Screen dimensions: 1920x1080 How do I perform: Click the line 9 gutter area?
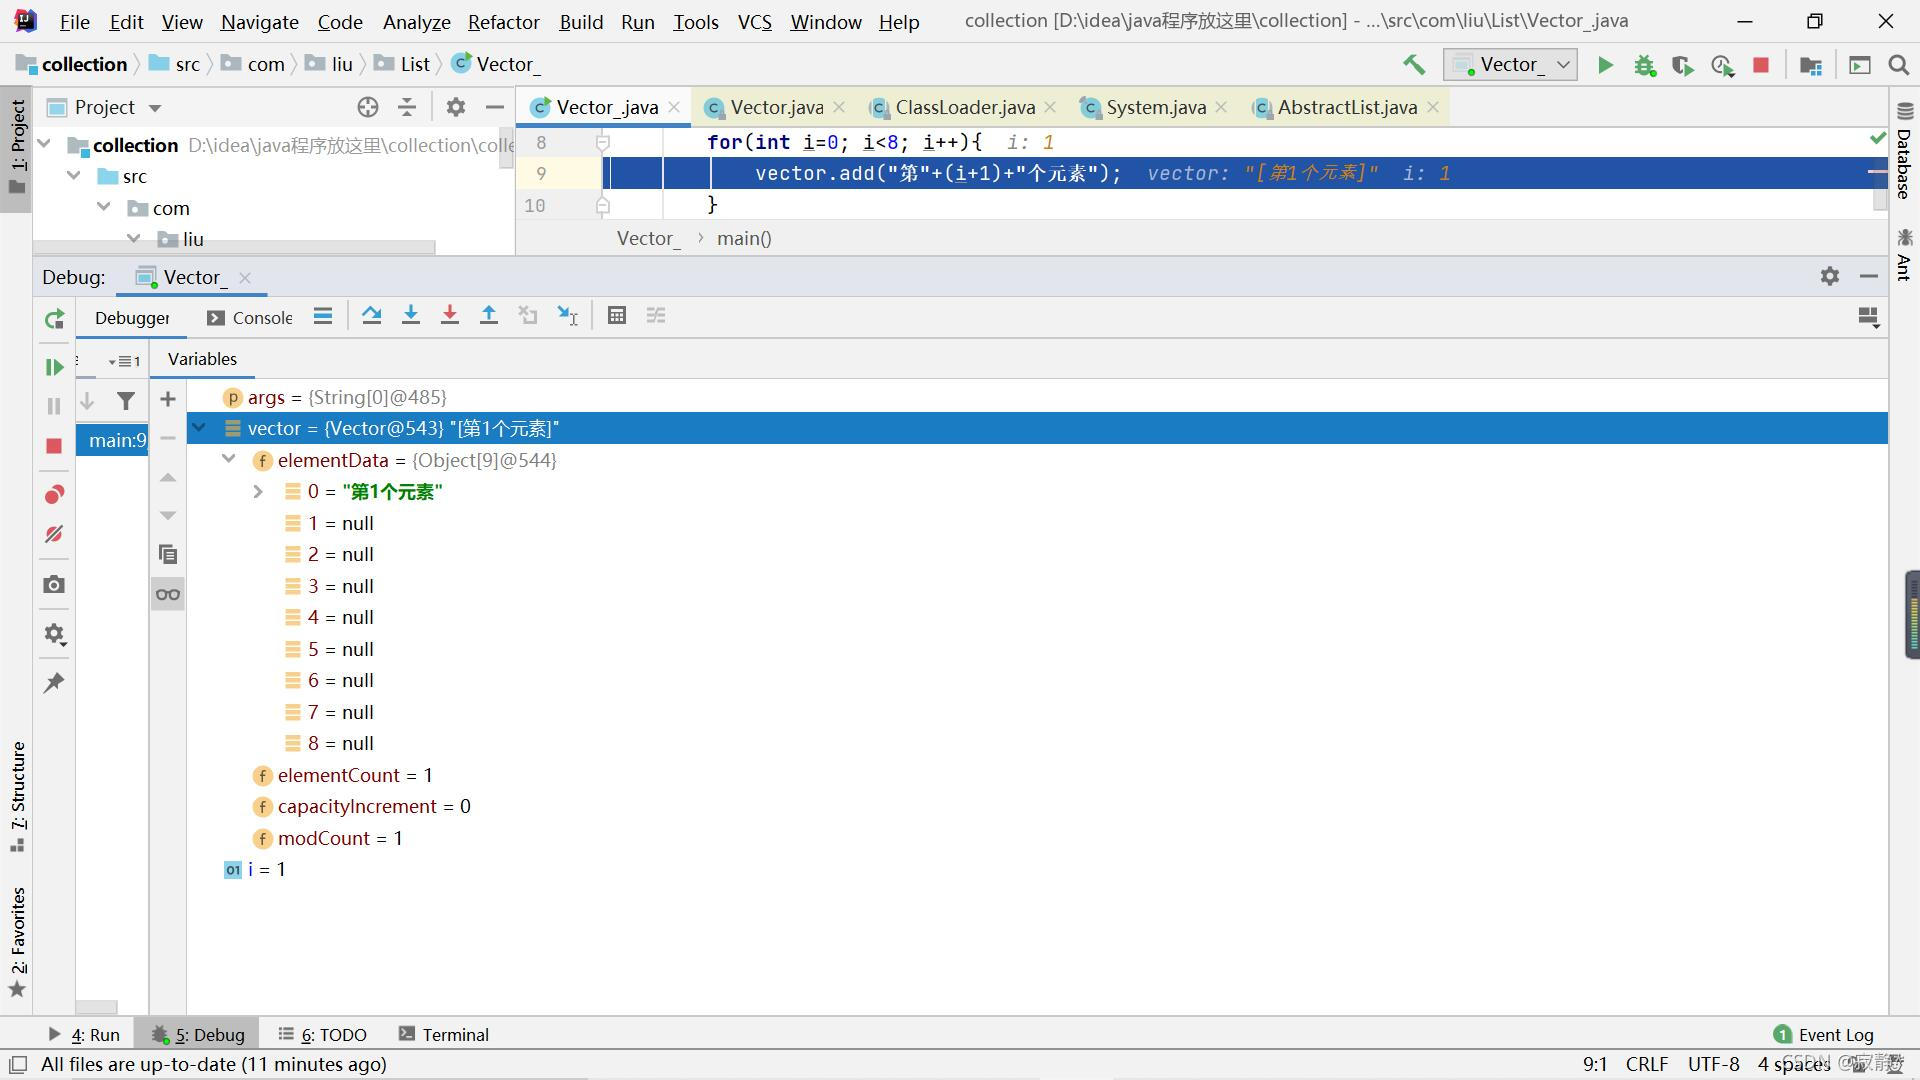[560, 174]
